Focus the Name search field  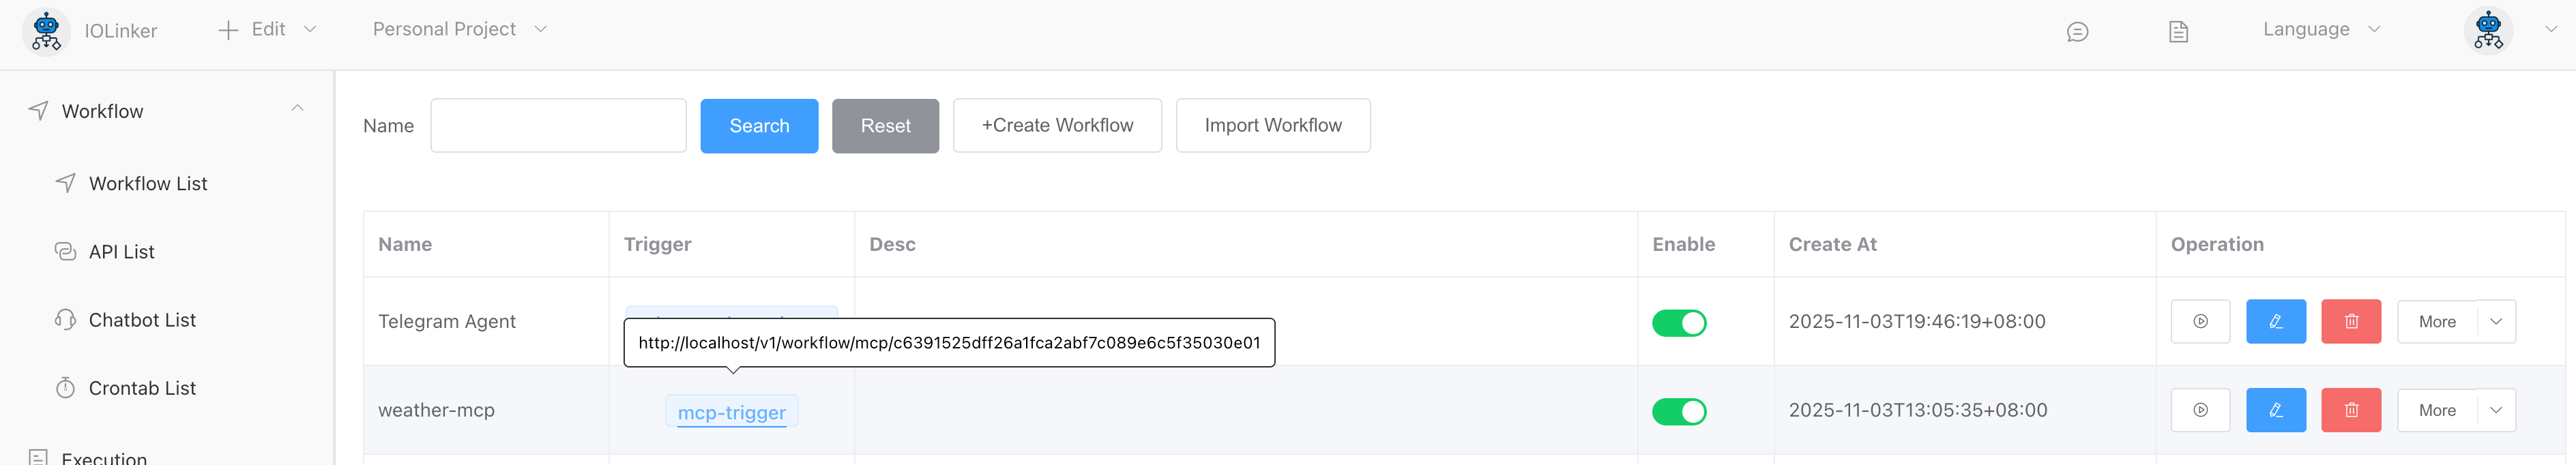tap(558, 126)
